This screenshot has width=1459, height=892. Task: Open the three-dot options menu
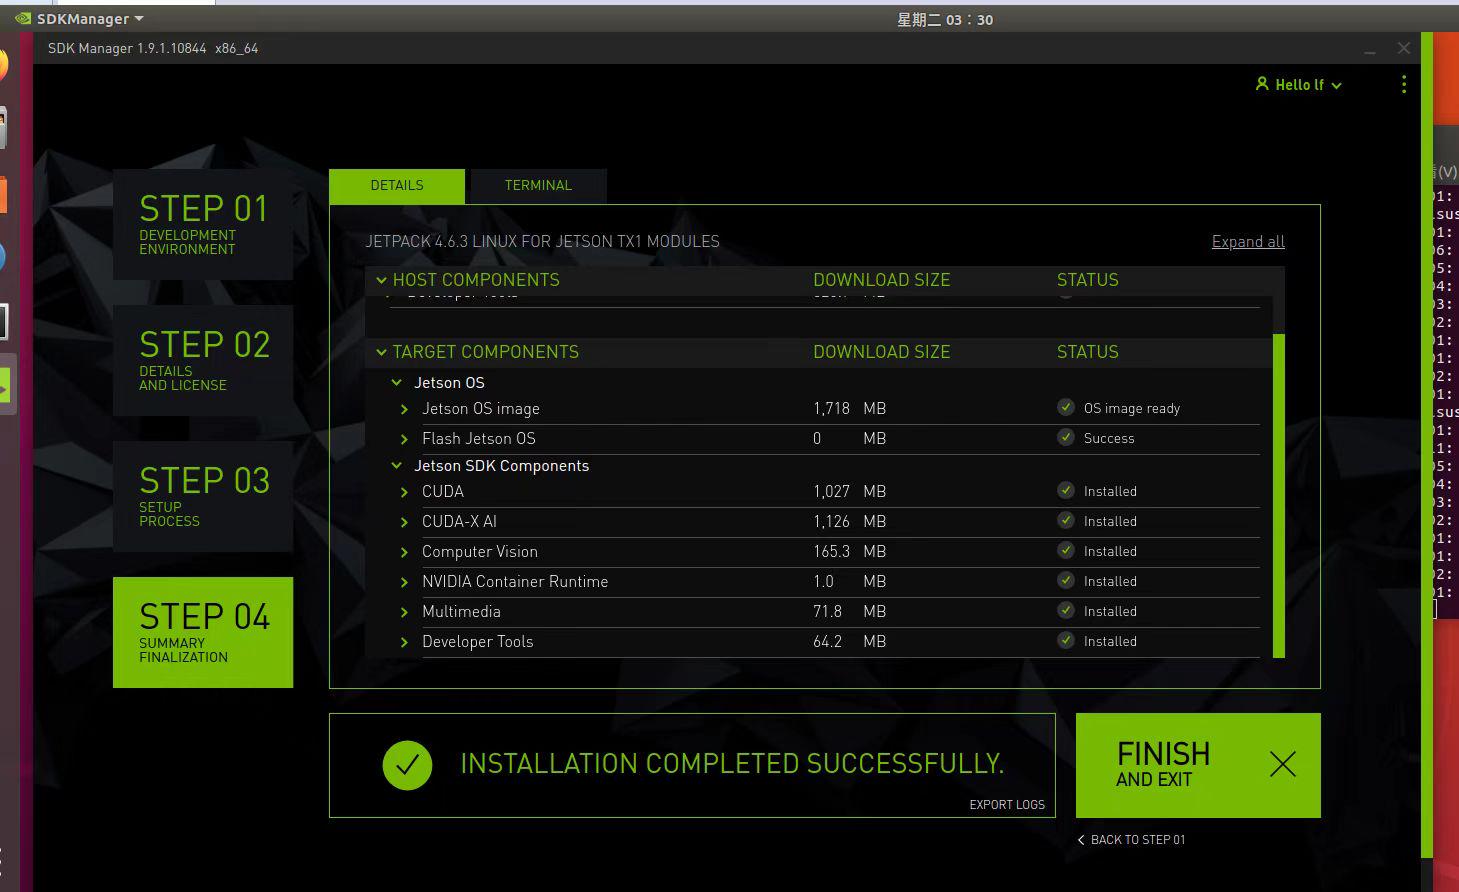point(1404,85)
